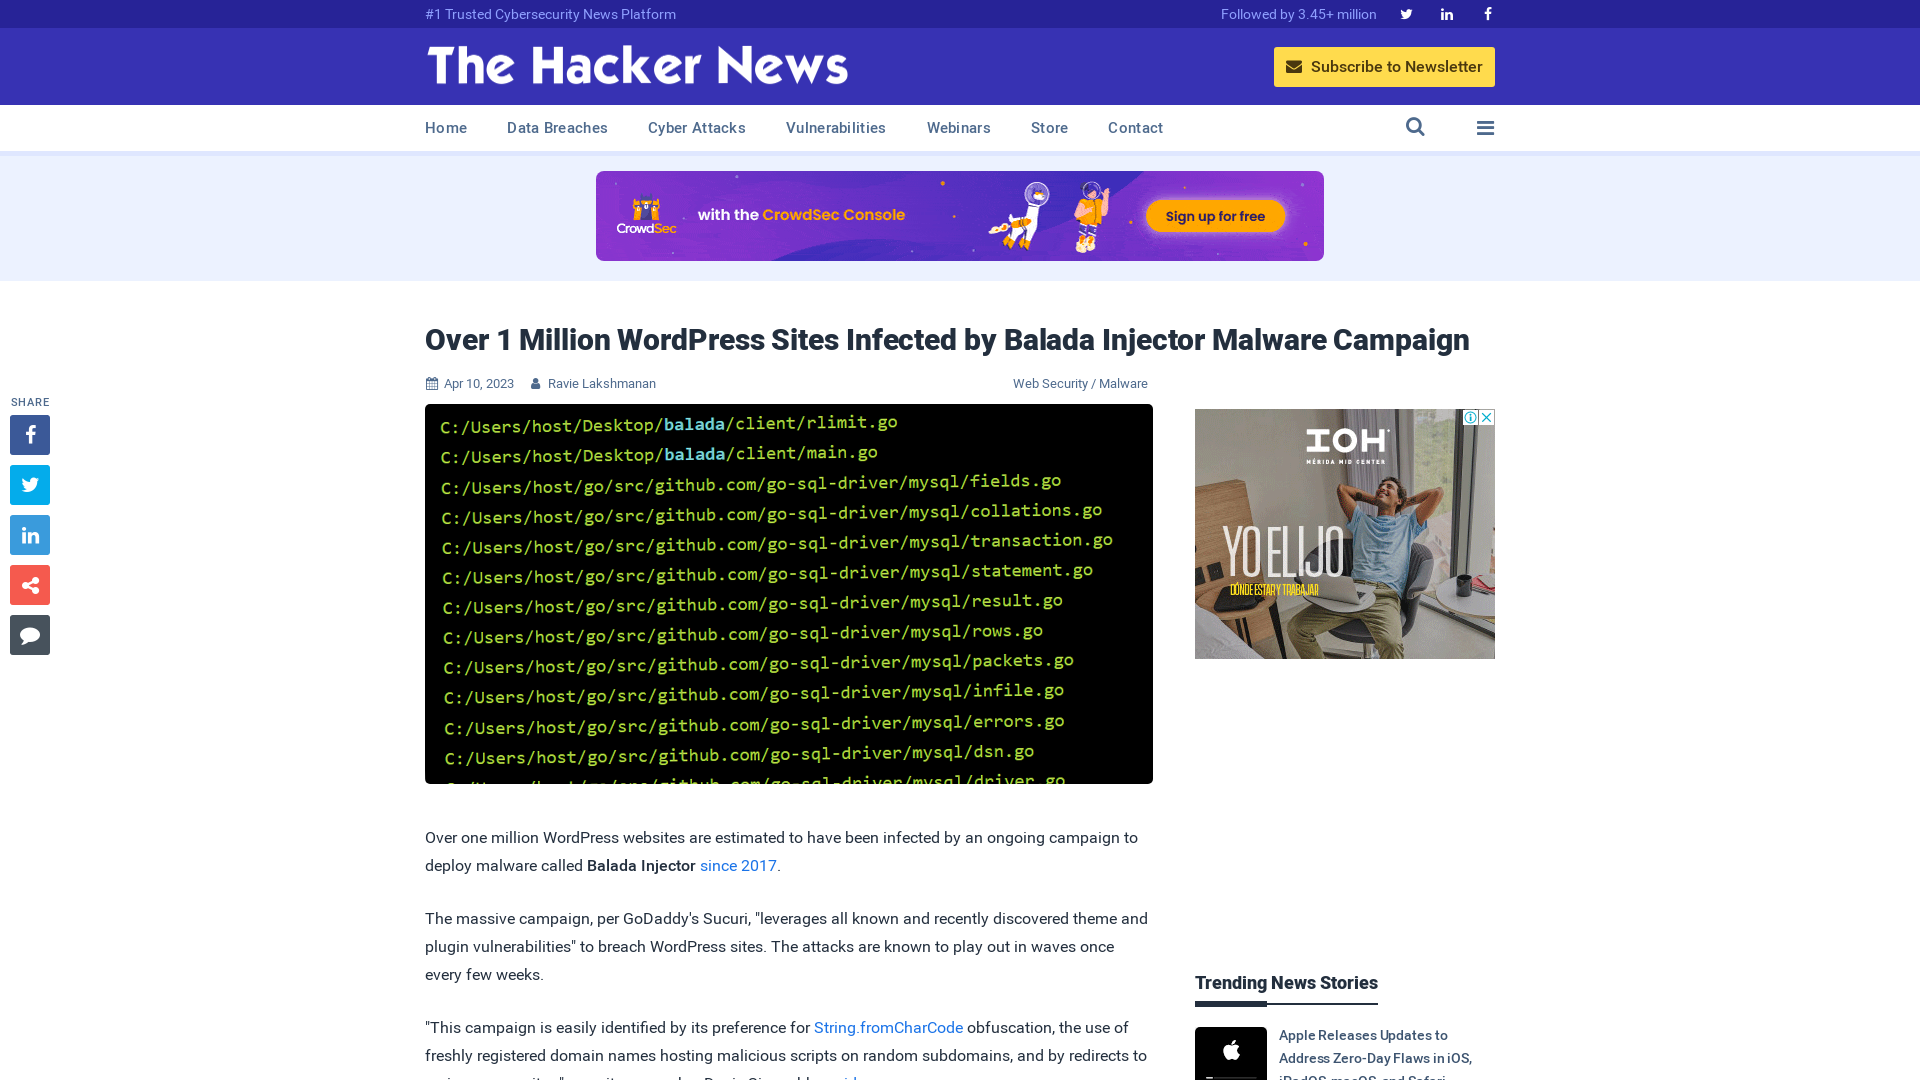The image size is (1920, 1080).
Task: Click the Balada Injector malware article thumbnail
Action: (789, 593)
